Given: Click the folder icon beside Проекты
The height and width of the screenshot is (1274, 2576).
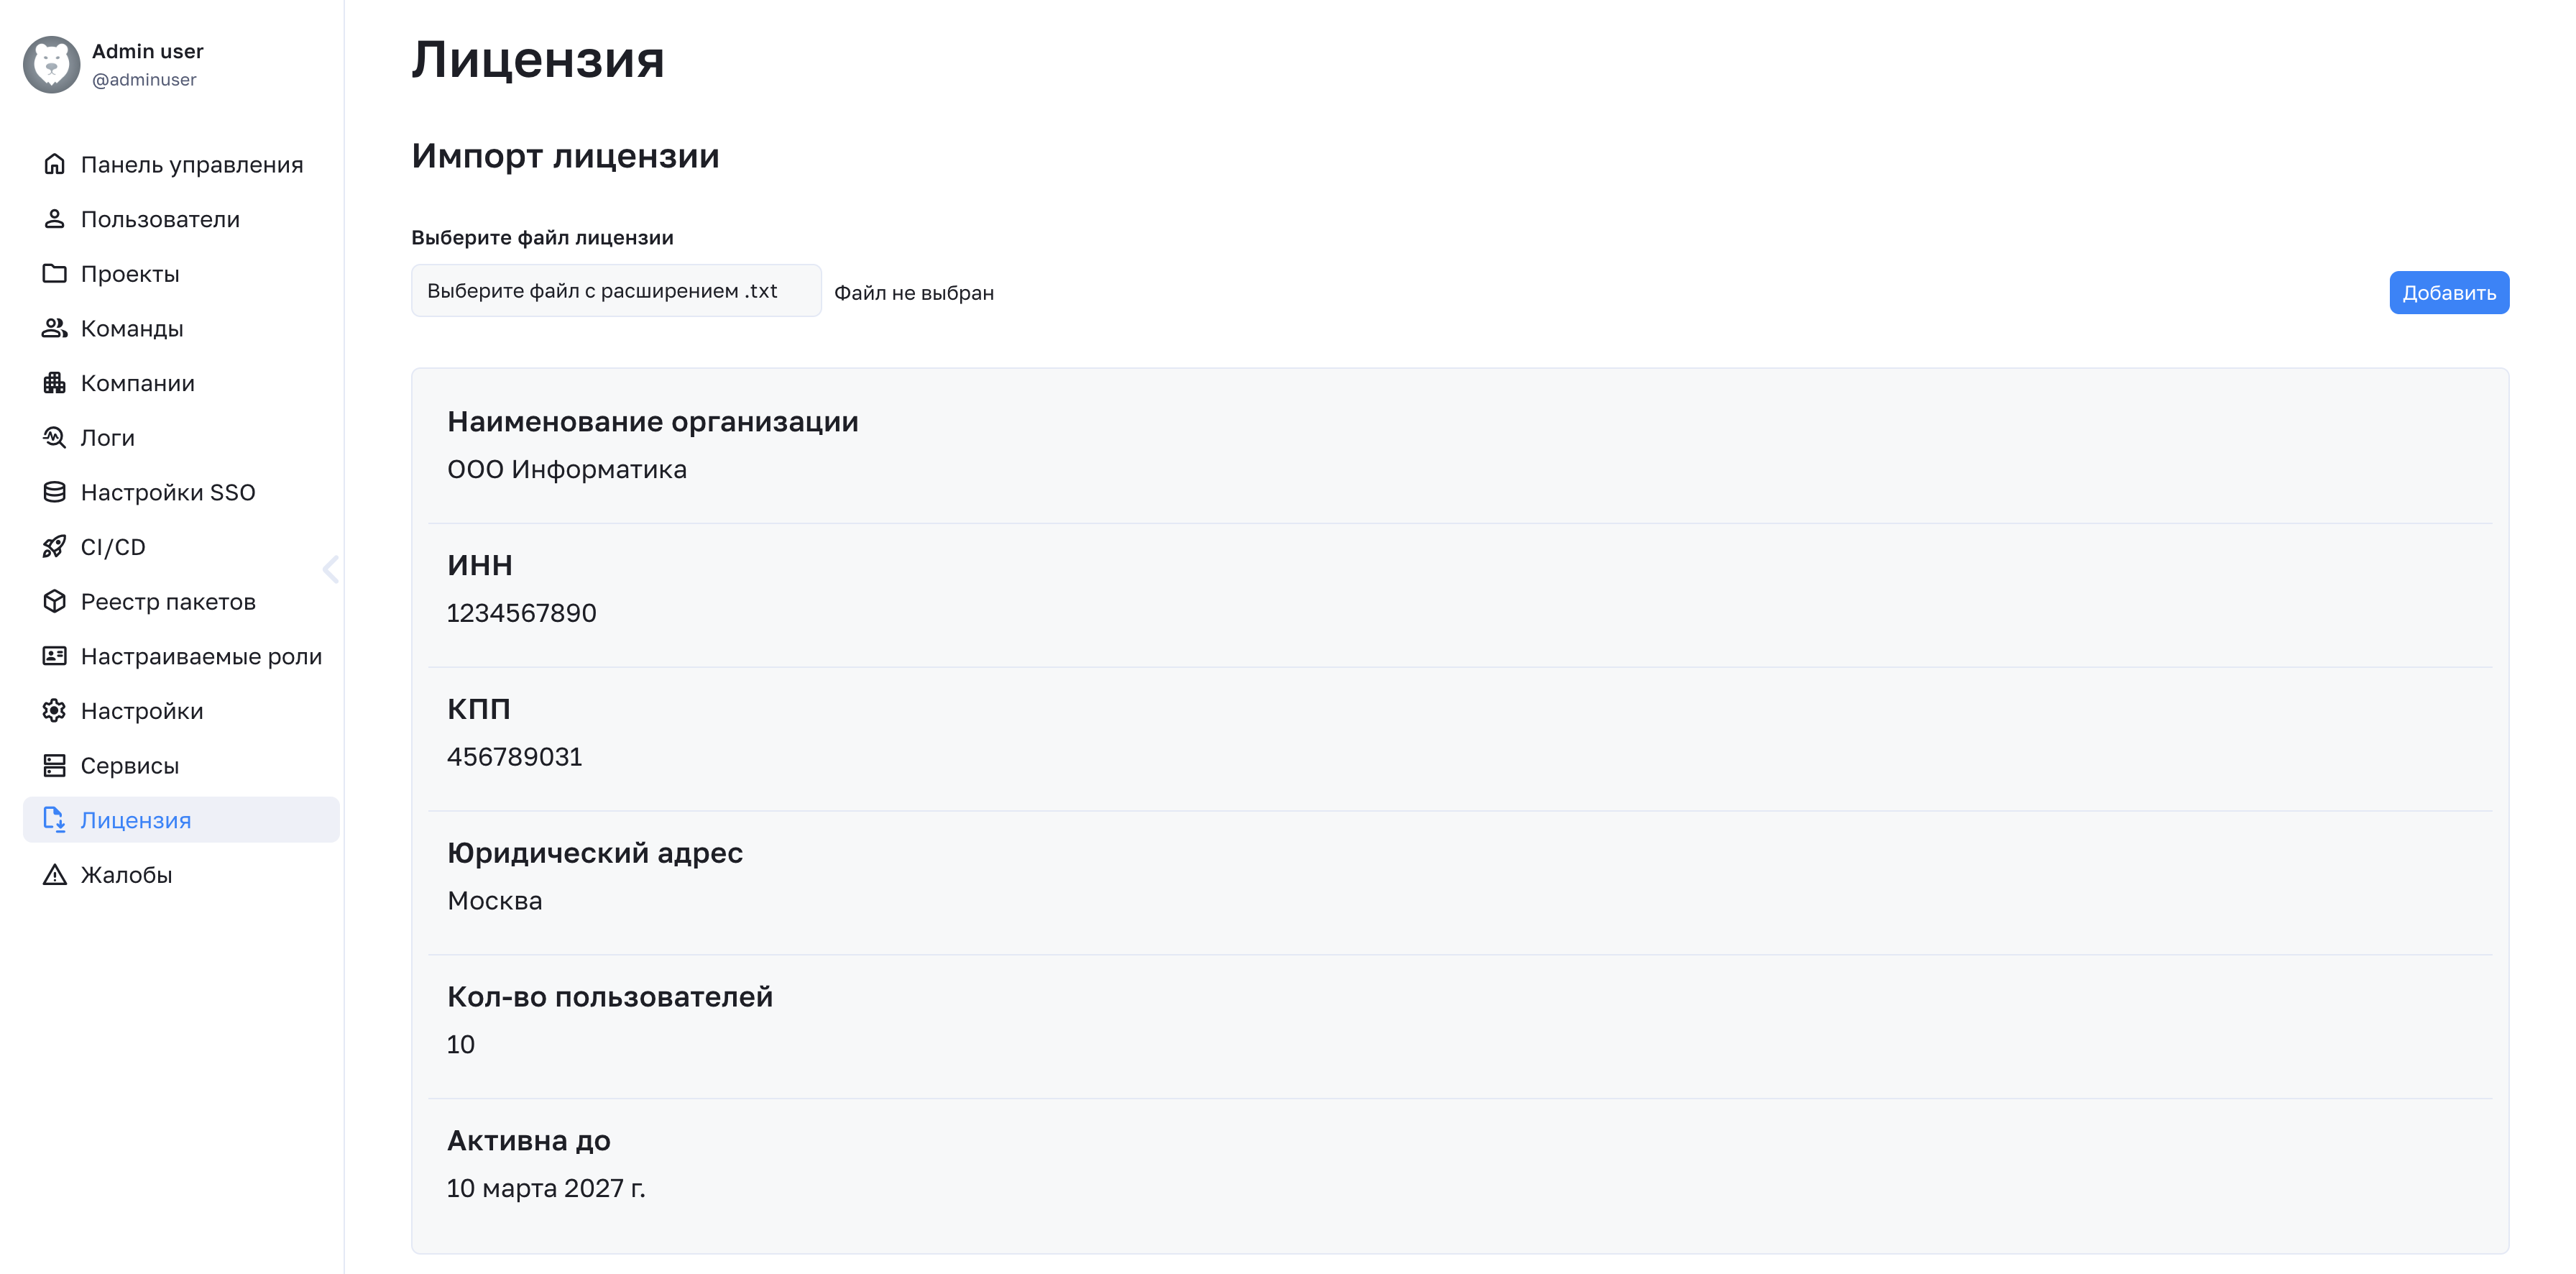Looking at the screenshot, I should click(x=54, y=273).
